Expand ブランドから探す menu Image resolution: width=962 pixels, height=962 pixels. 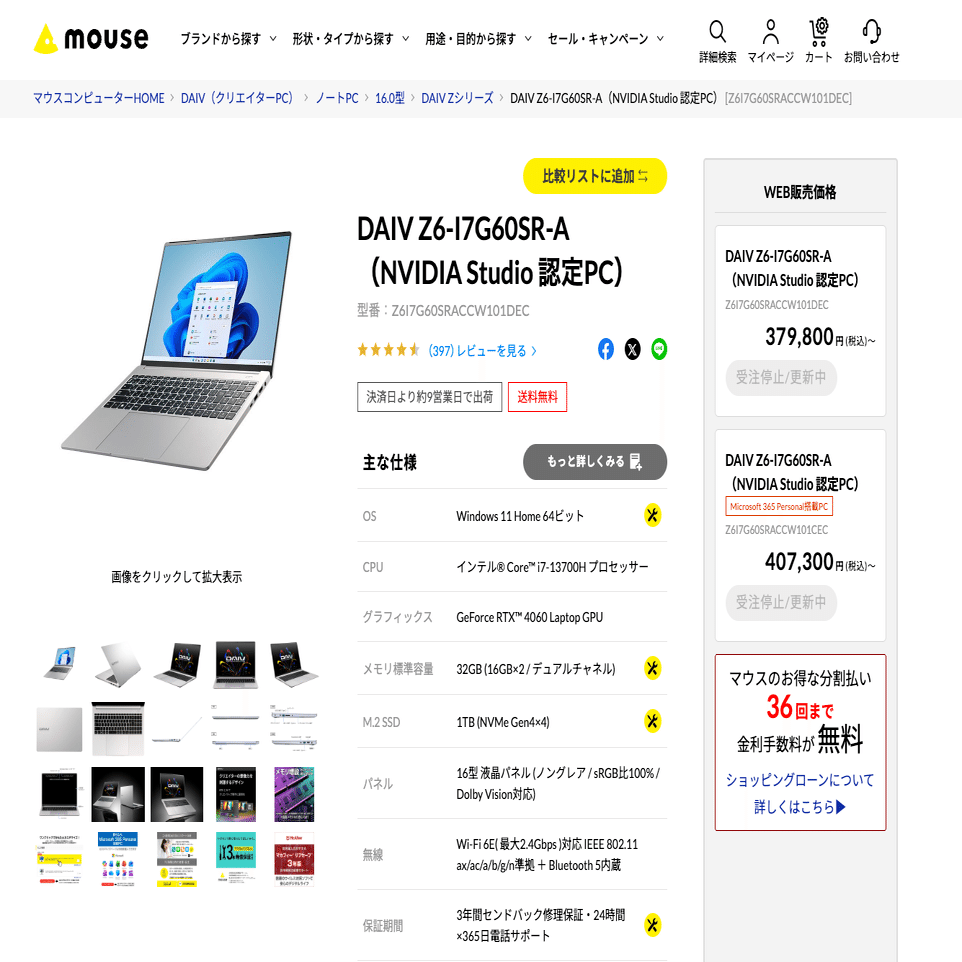pyautogui.click(x=228, y=39)
